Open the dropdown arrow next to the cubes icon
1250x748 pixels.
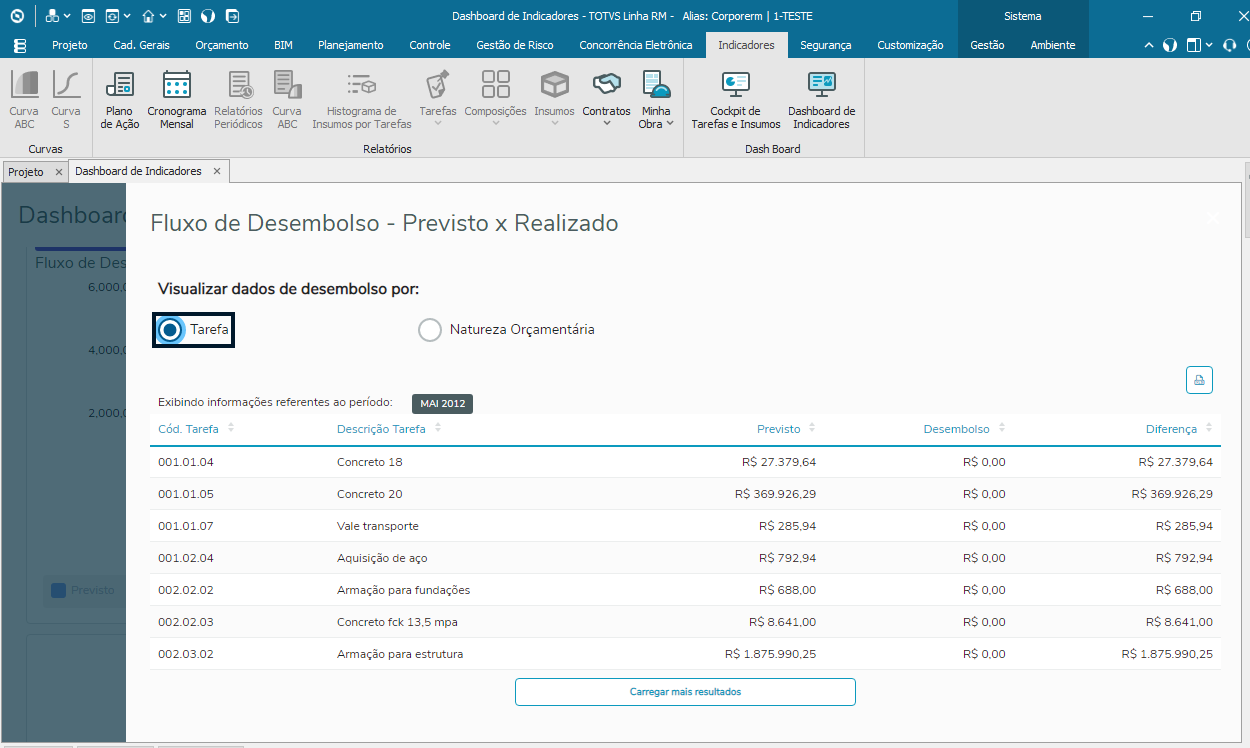(x=67, y=17)
